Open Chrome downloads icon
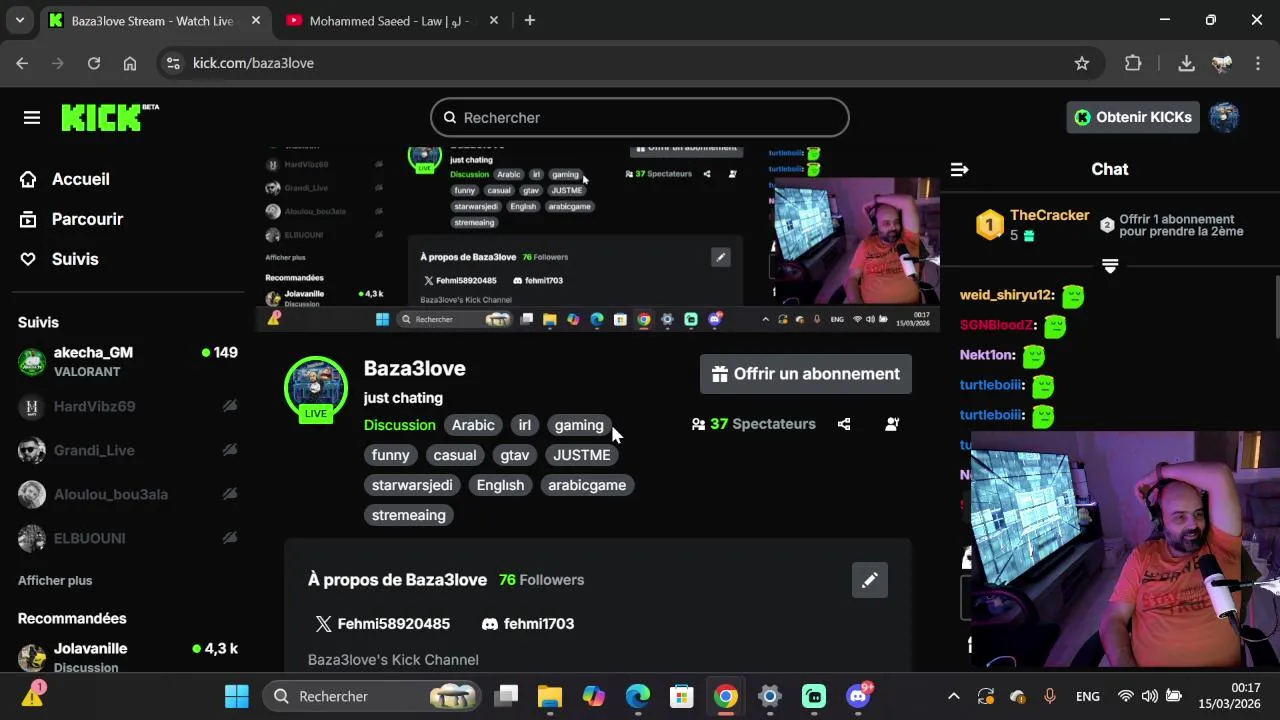 tap(1186, 63)
